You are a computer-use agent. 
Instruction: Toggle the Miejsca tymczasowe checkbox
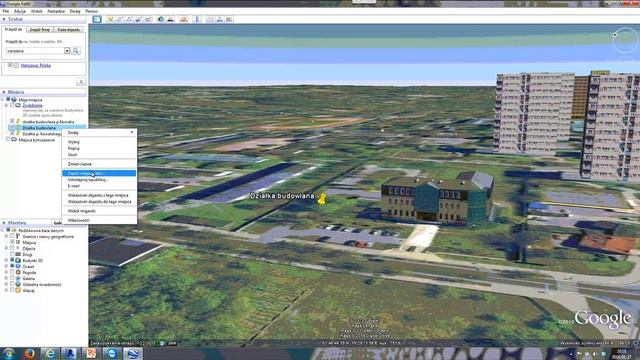(x=8, y=140)
